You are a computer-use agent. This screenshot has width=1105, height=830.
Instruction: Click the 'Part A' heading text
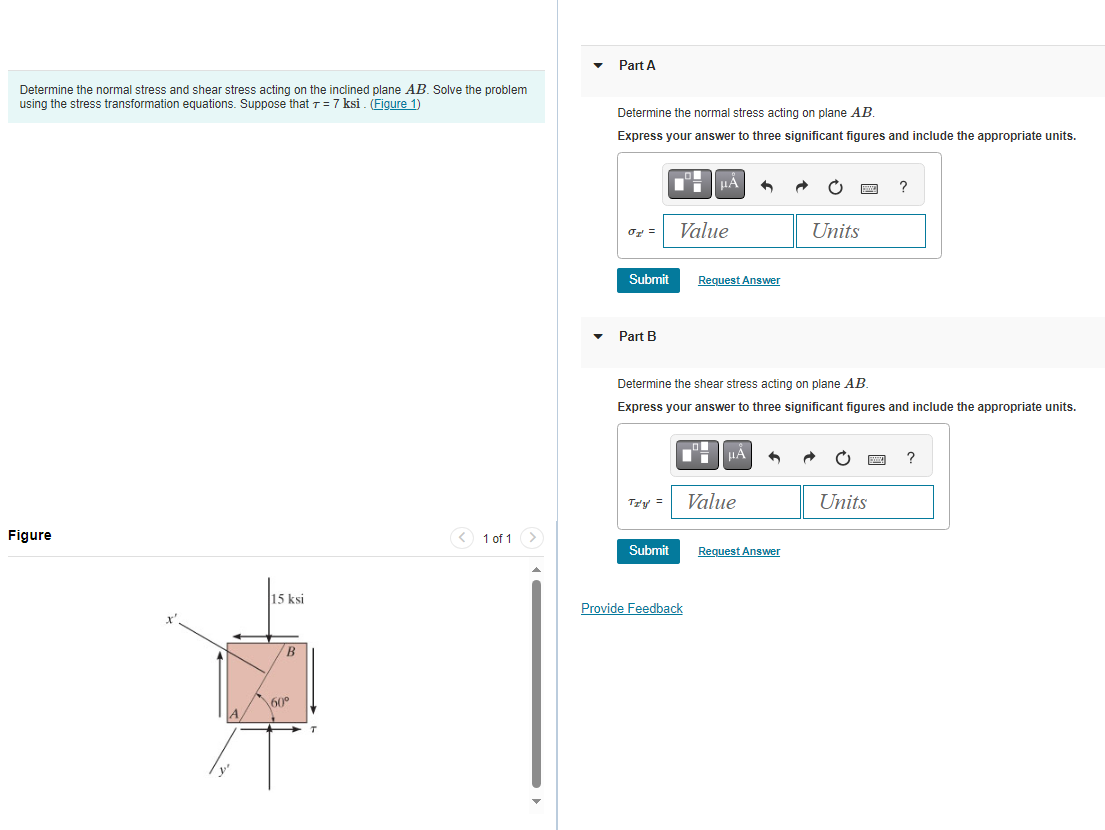tap(637, 66)
